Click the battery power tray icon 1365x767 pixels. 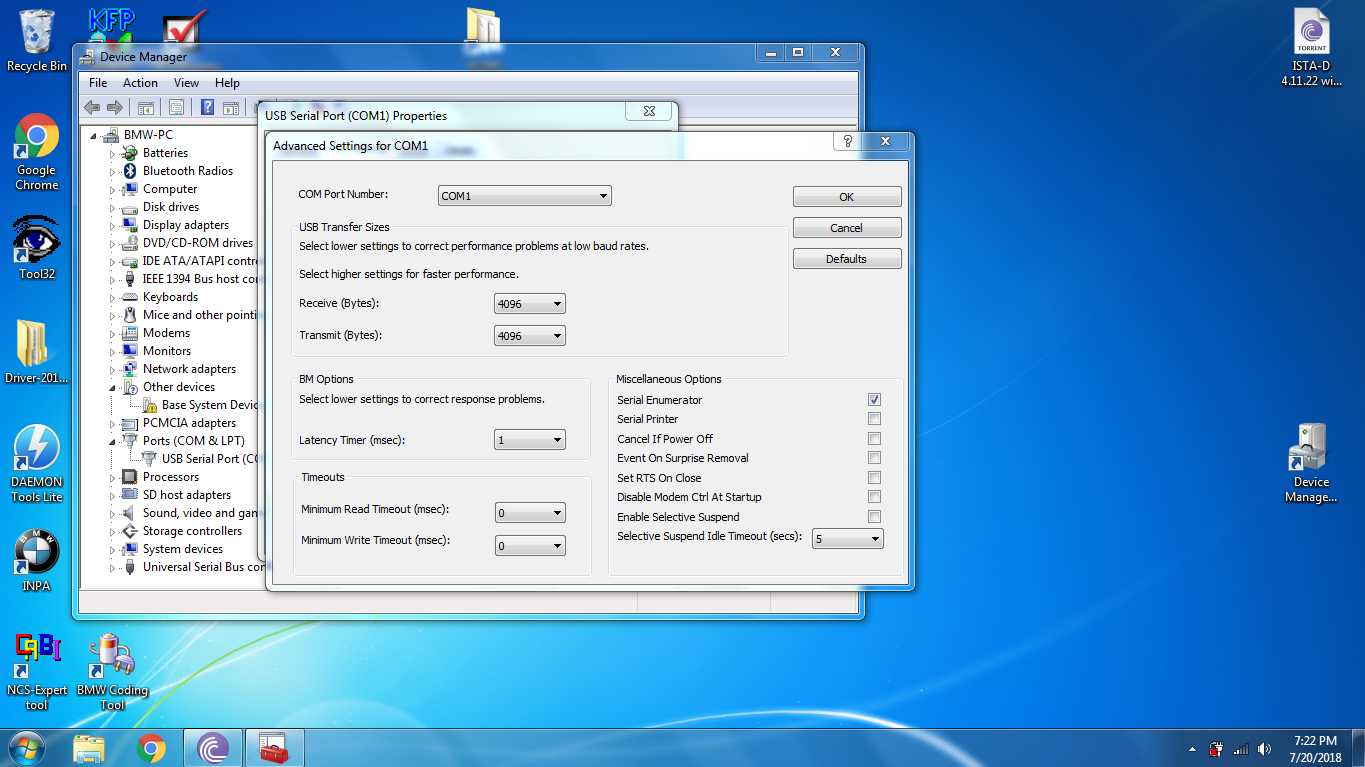pos(1217,749)
